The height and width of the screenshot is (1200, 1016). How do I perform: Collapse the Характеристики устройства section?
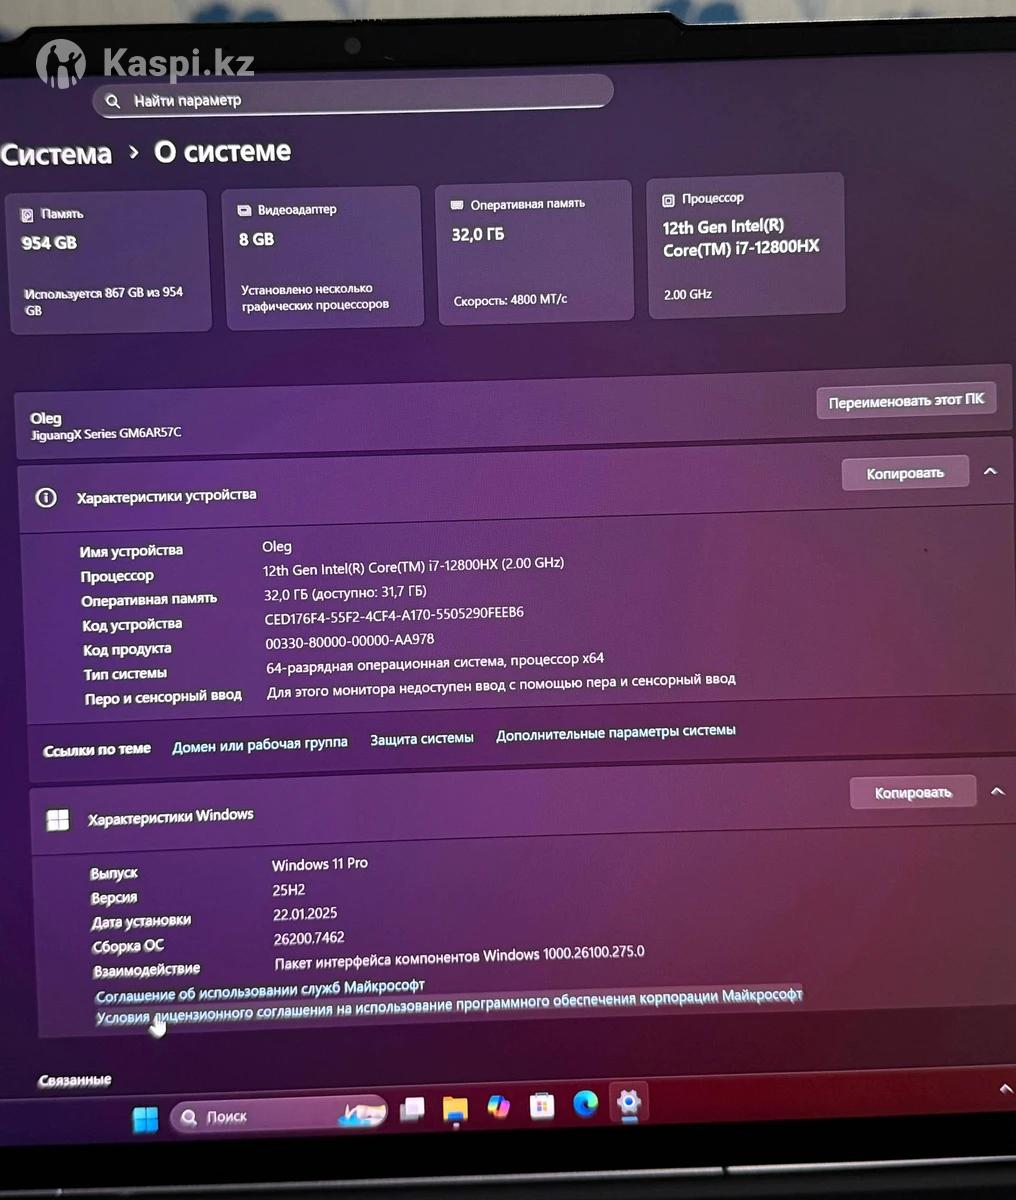[990, 471]
